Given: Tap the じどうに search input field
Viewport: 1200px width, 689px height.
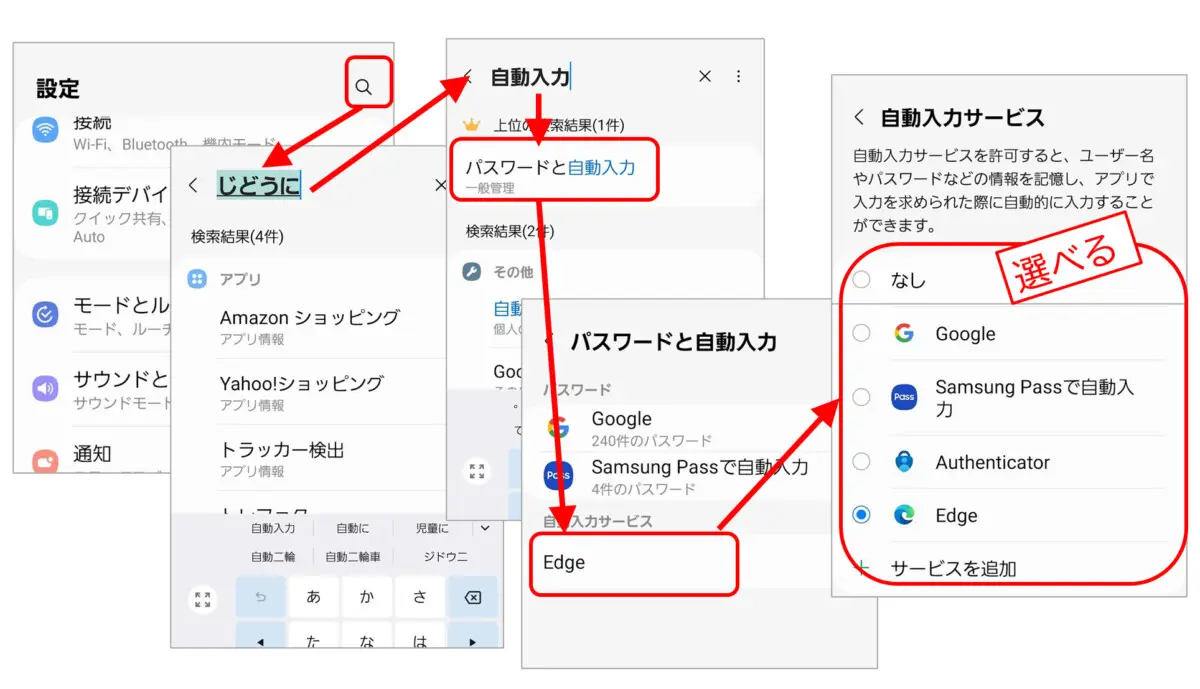Looking at the screenshot, I should (x=258, y=185).
